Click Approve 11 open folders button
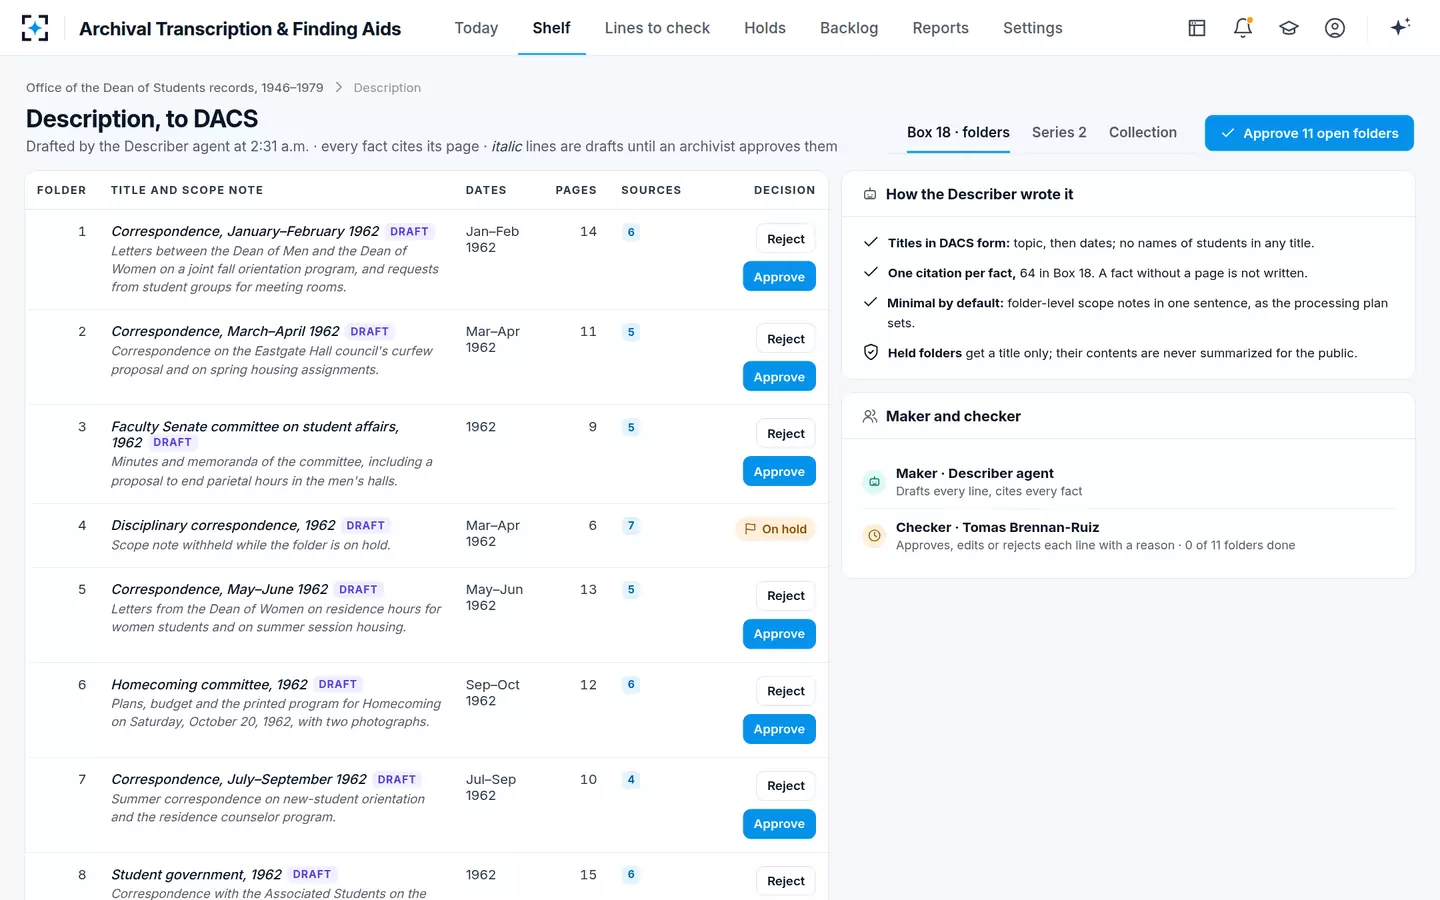 pyautogui.click(x=1309, y=133)
